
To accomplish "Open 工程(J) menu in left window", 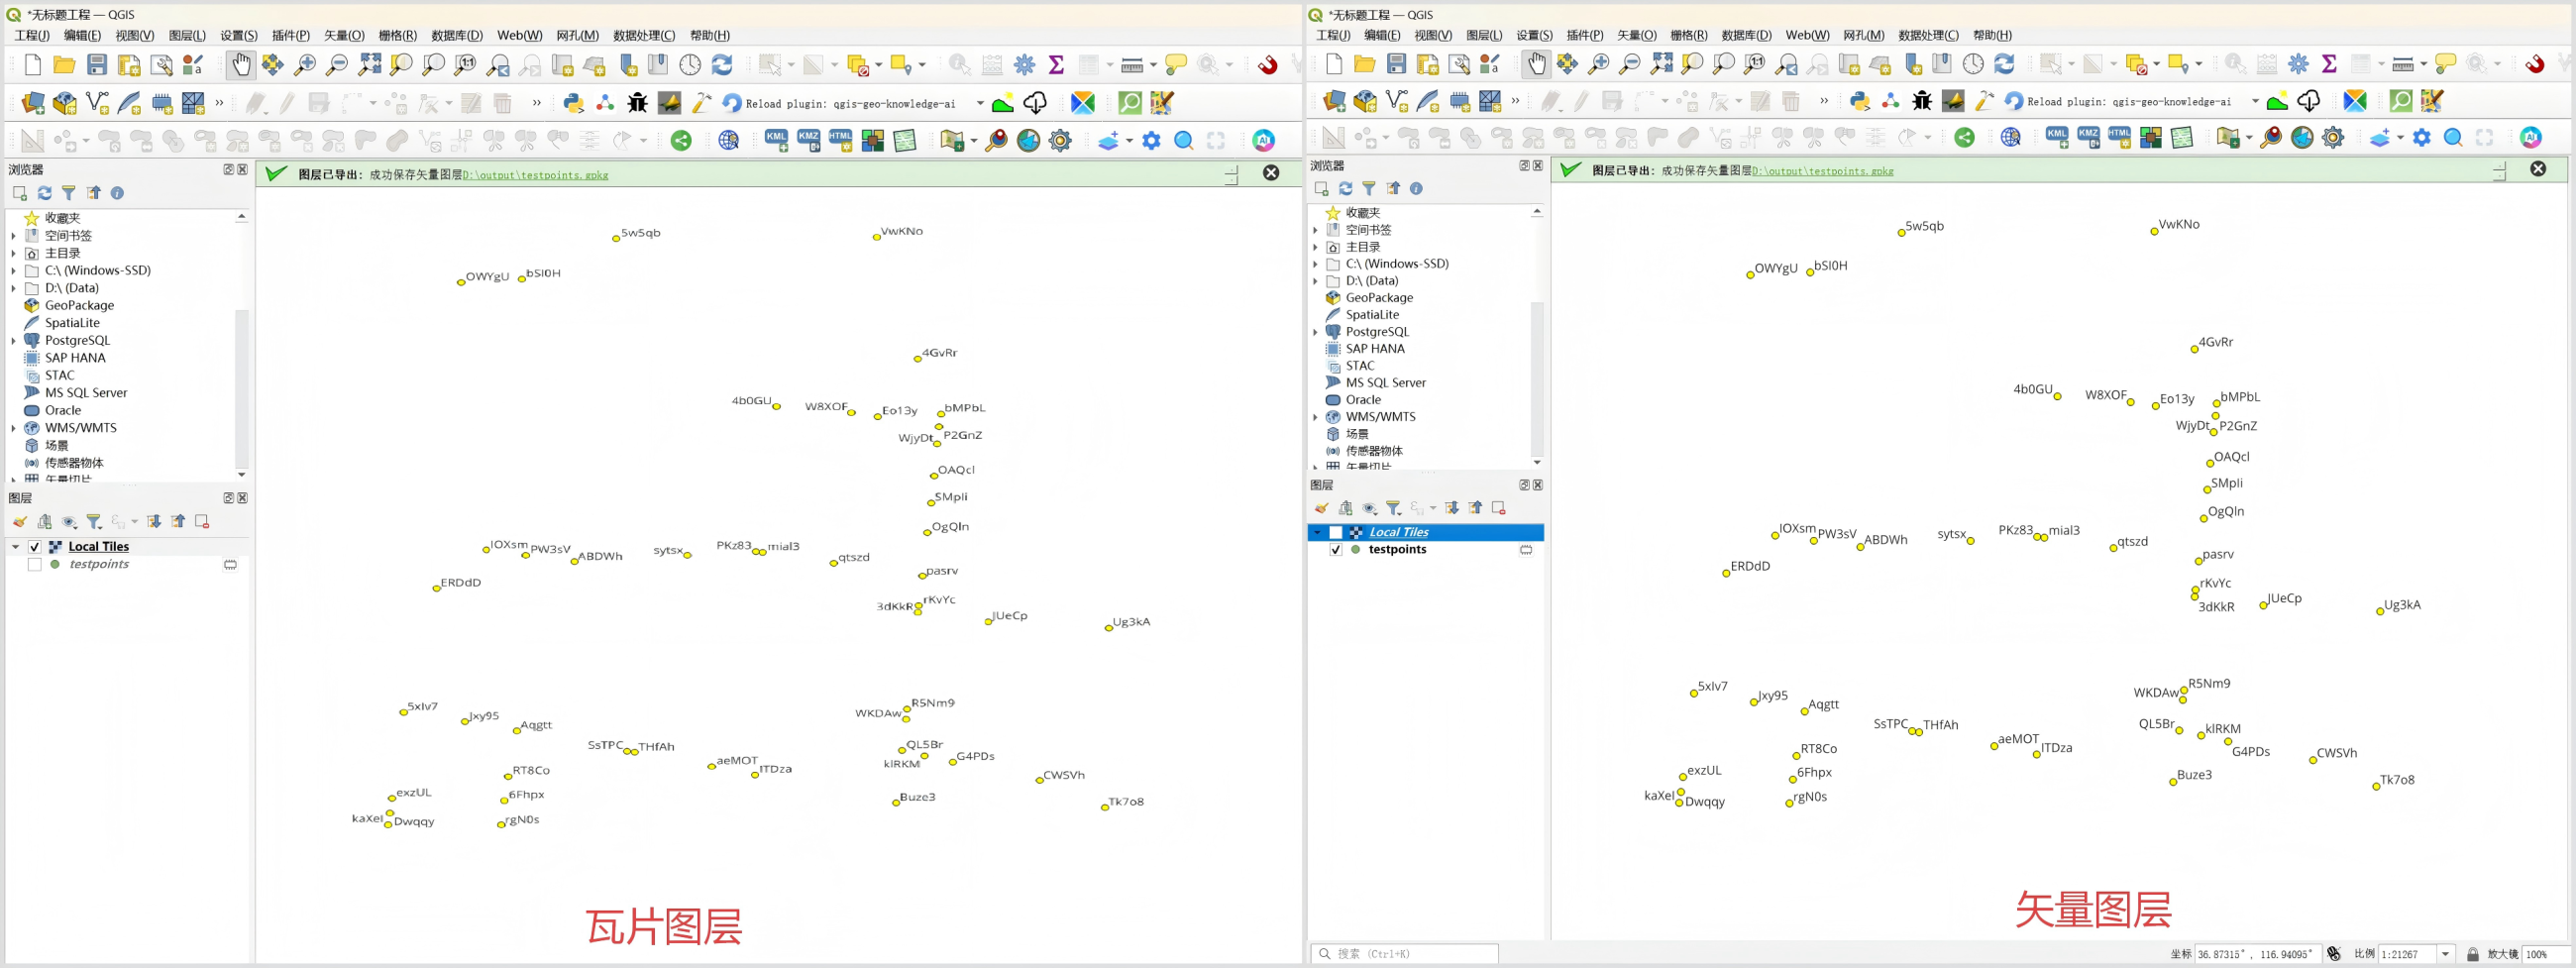I will point(31,35).
